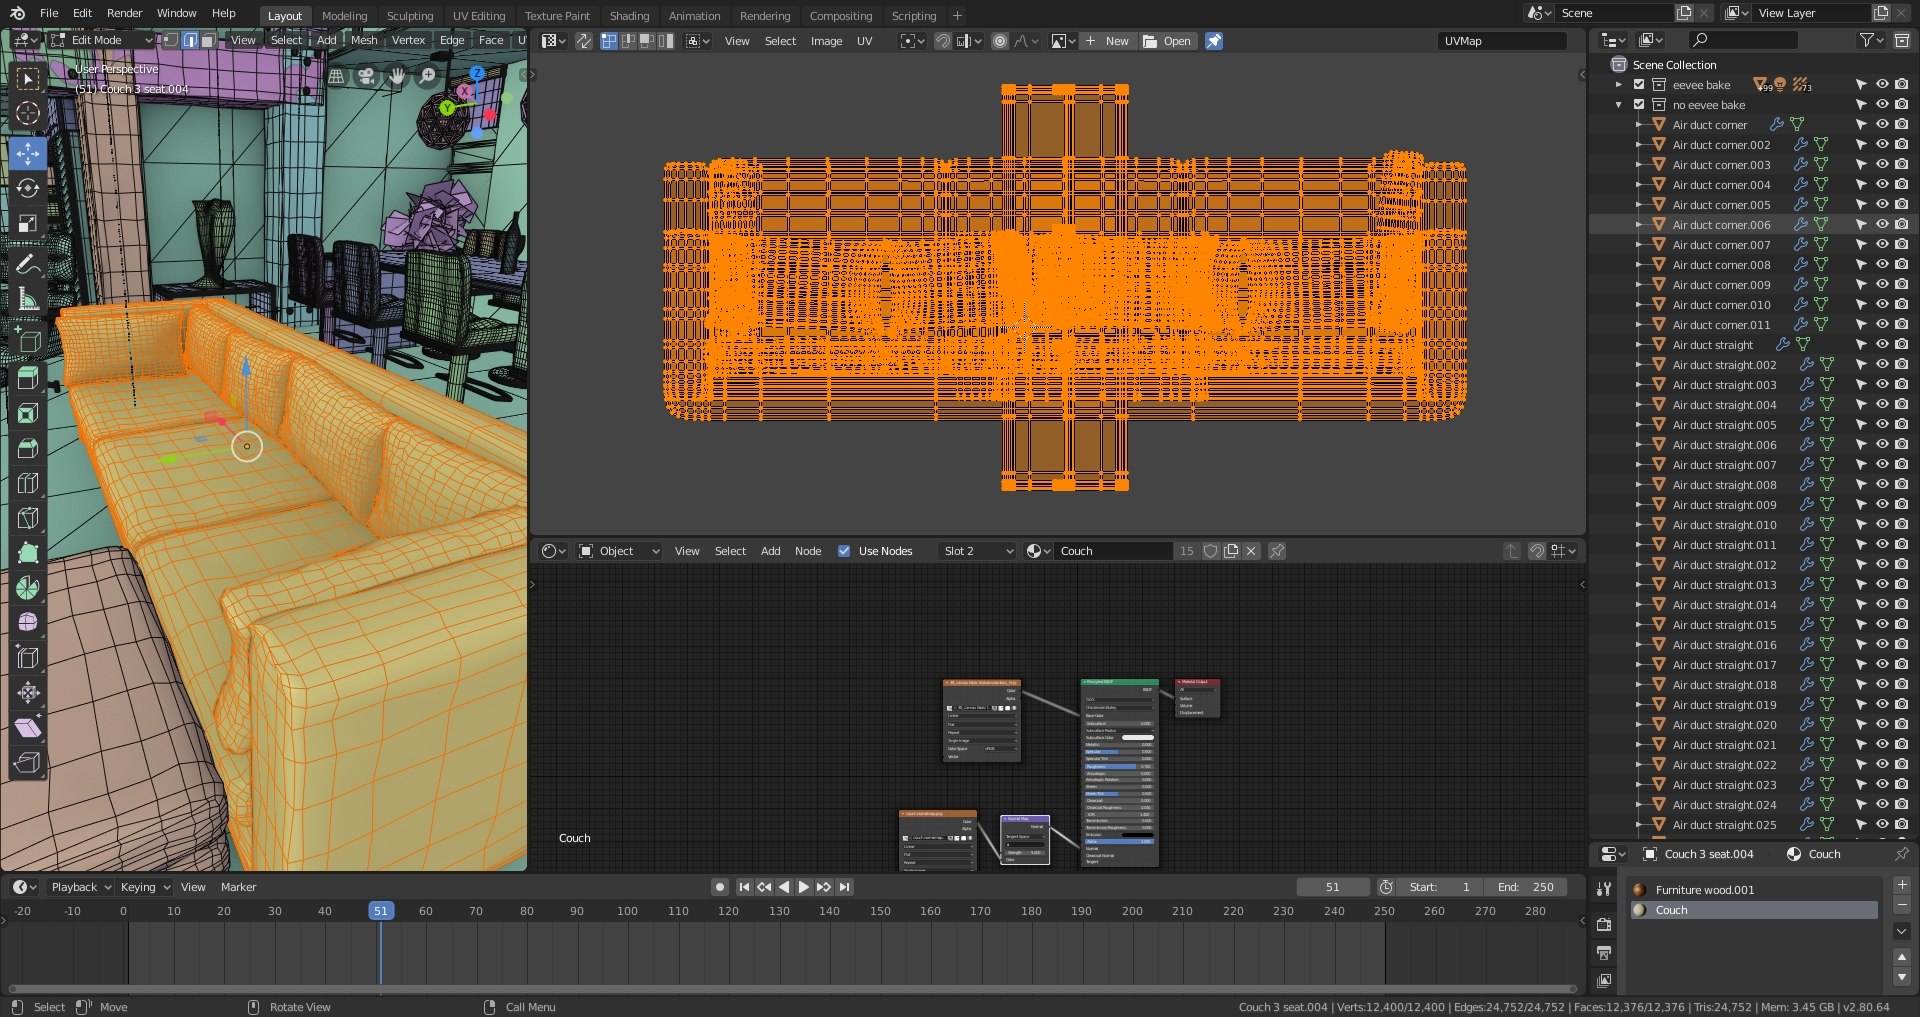
Task: Toggle auto keying record button
Action: point(720,887)
